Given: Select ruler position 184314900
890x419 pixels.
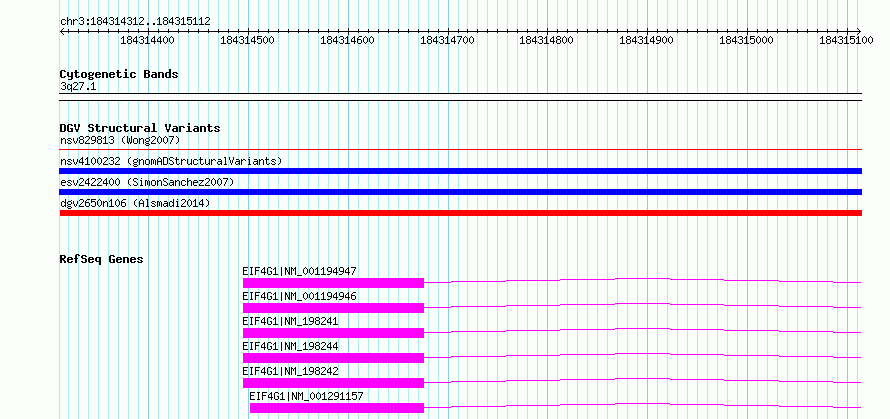Looking at the screenshot, I should coord(646,40).
